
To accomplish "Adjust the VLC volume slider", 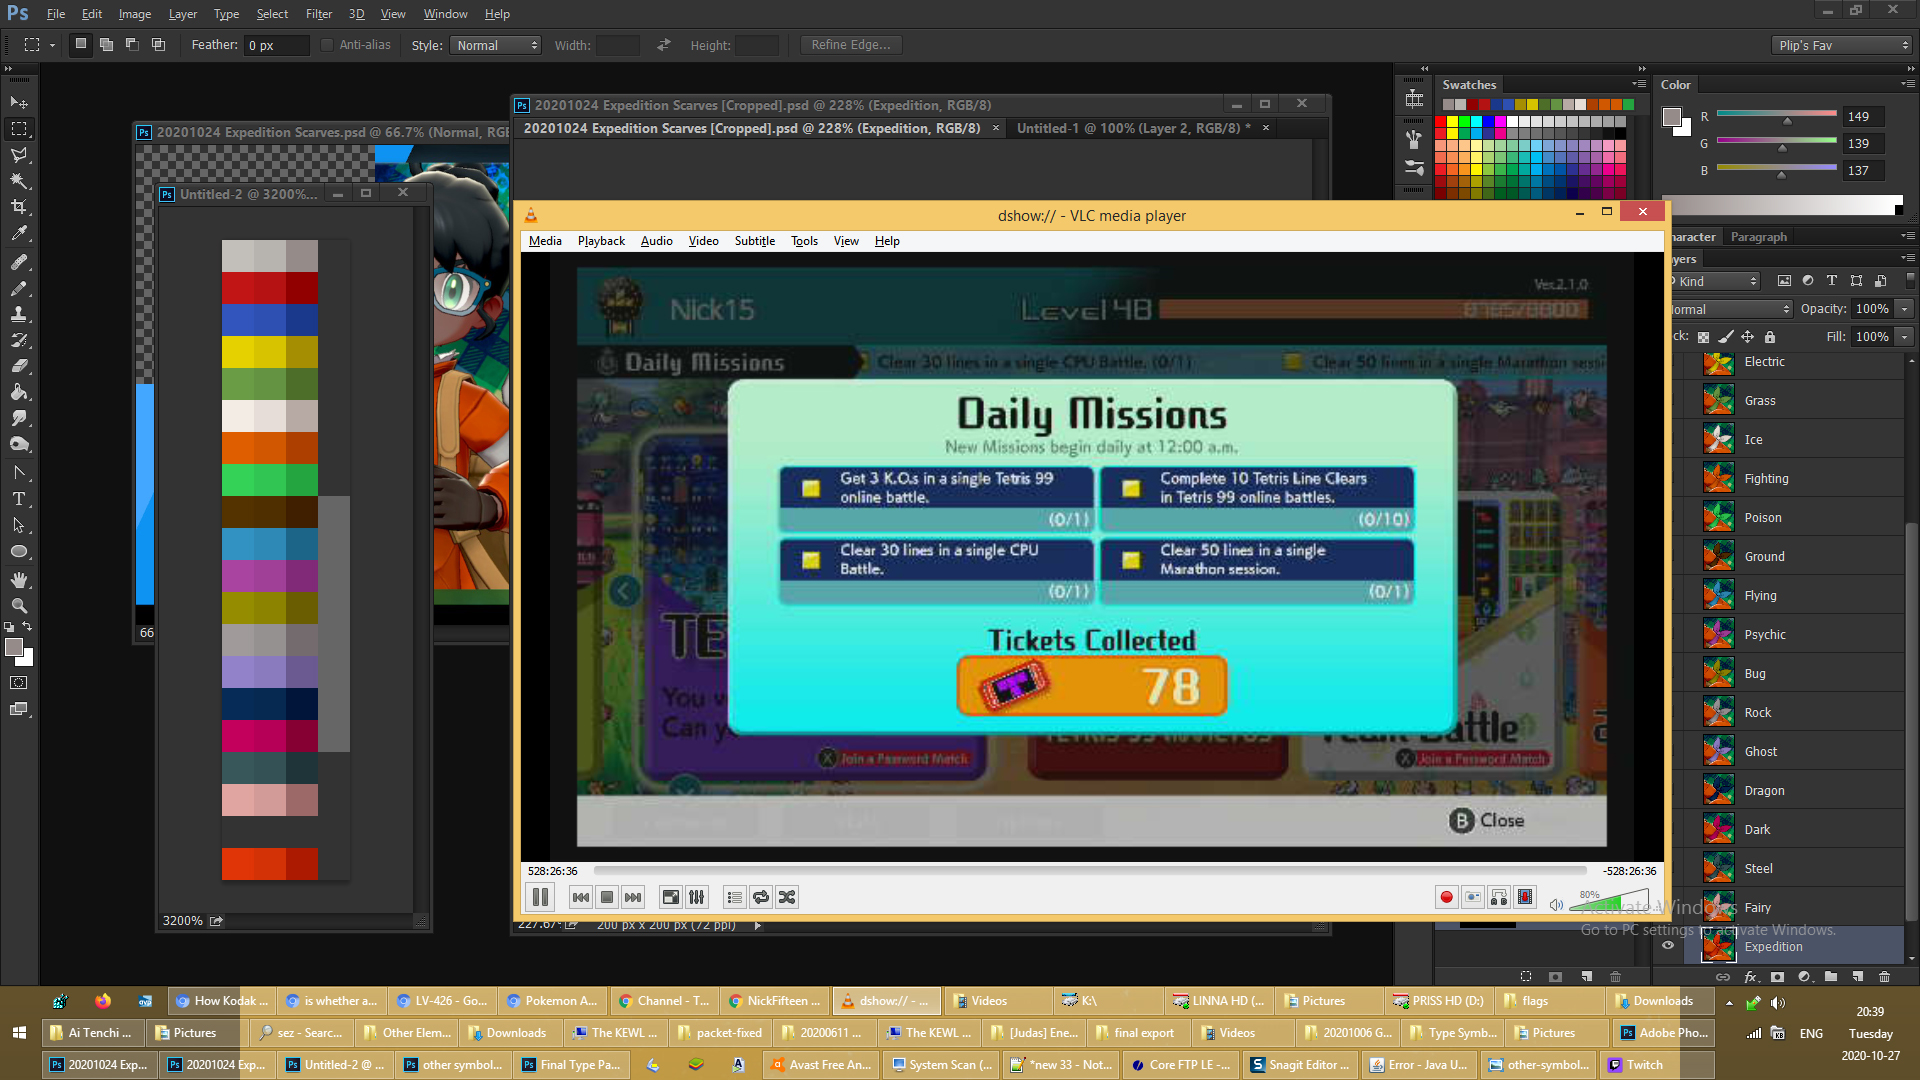I will click(x=1610, y=900).
